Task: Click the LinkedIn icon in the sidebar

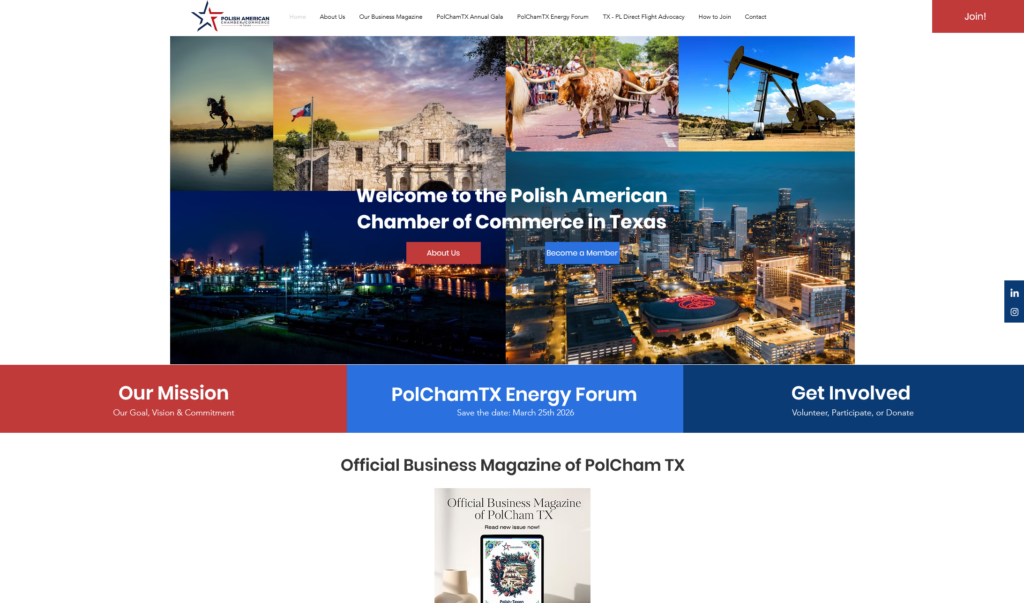Action: coord(1014,292)
